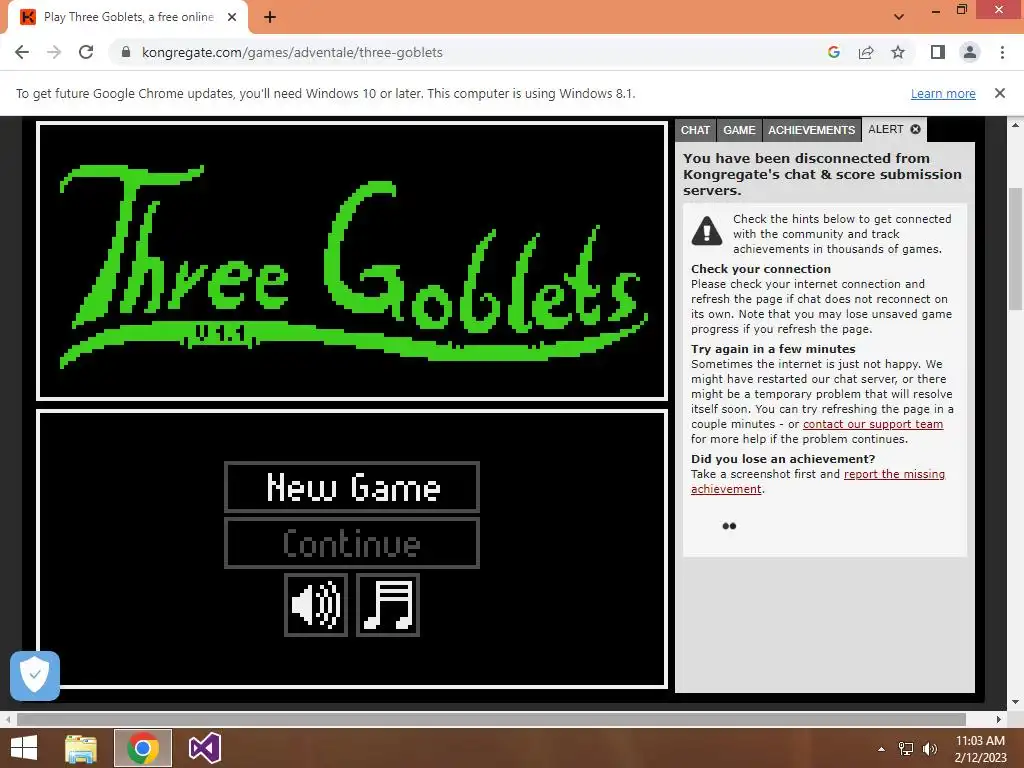Toggle the game sound effects speaker icon

316,605
